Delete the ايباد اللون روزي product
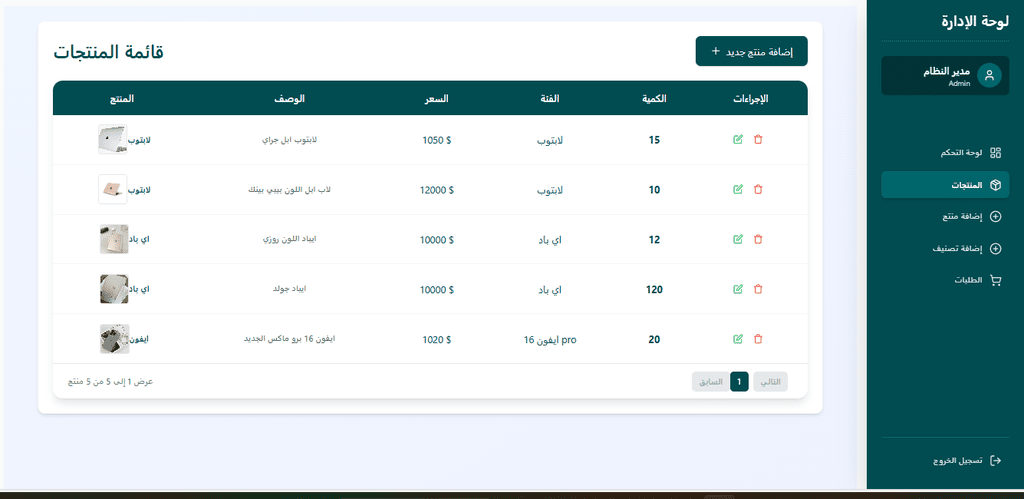The image size is (1024, 499). coord(758,239)
